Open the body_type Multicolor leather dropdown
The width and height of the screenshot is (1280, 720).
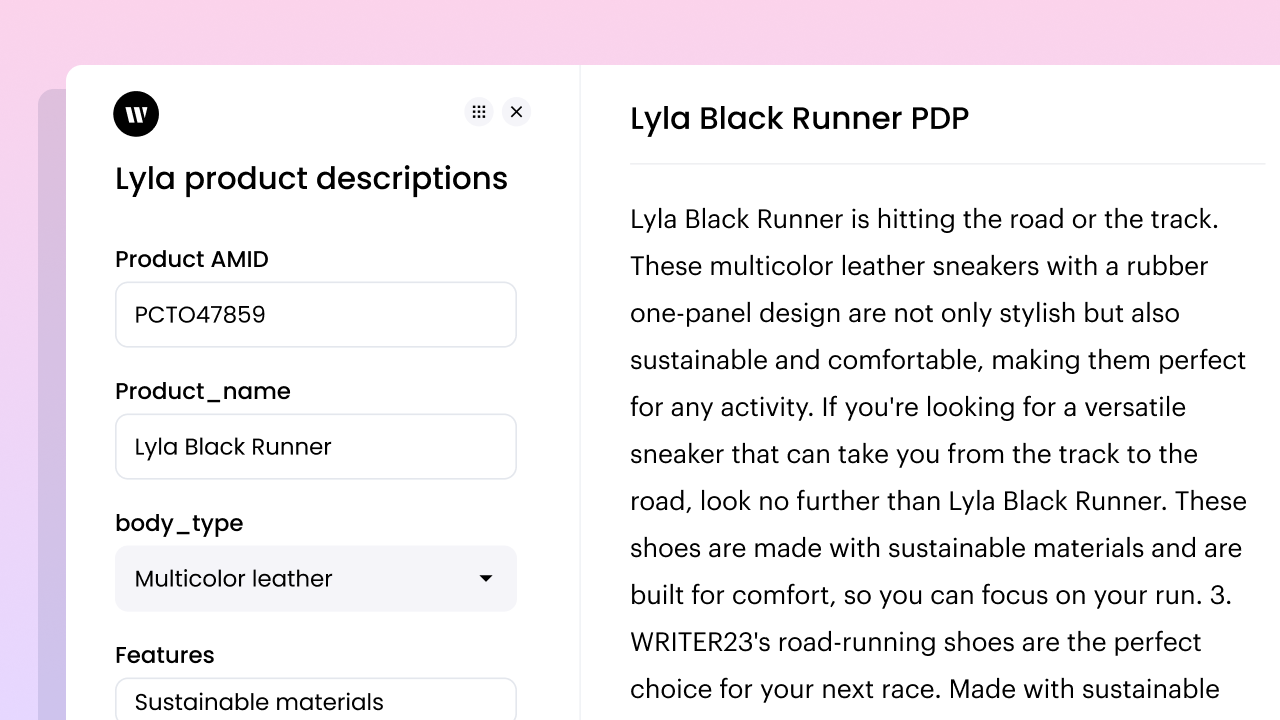[300, 579]
